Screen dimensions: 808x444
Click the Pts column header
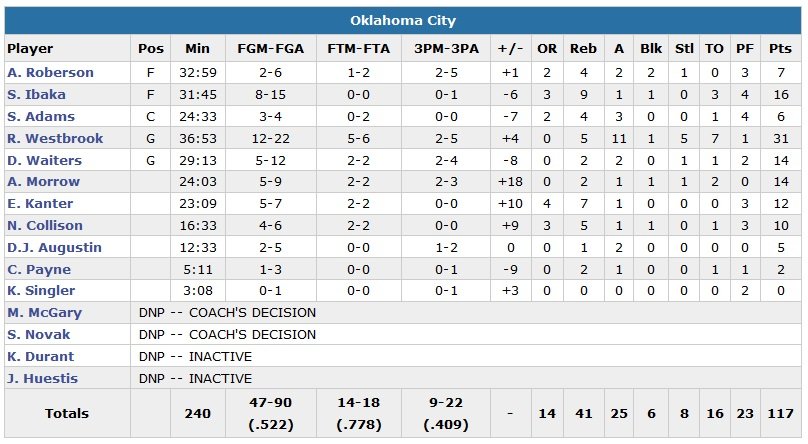coord(781,49)
